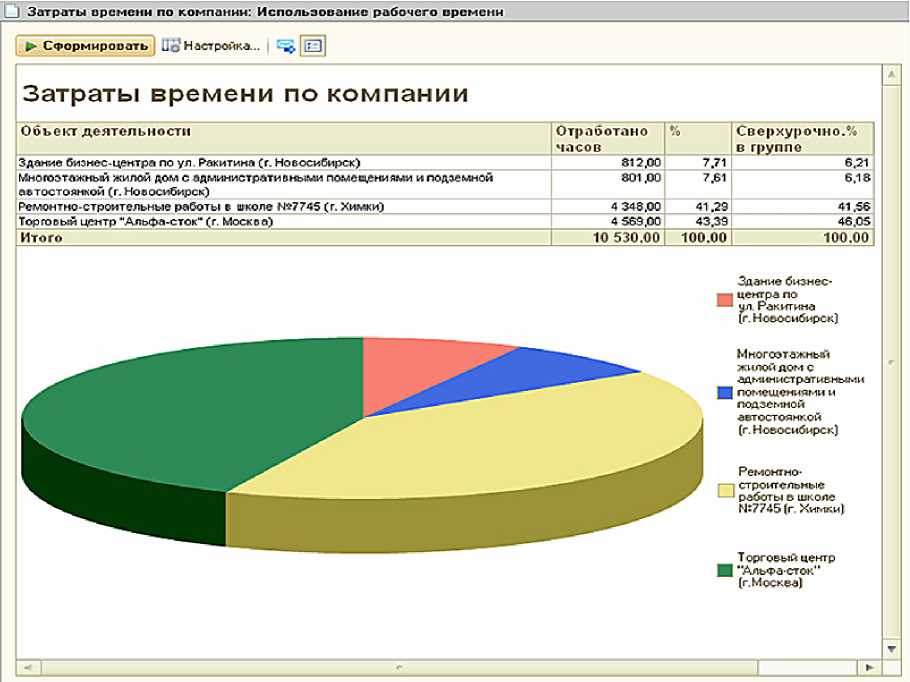Click the green legend swatch for Торговый центр
The image size is (910, 682).
coord(725,570)
